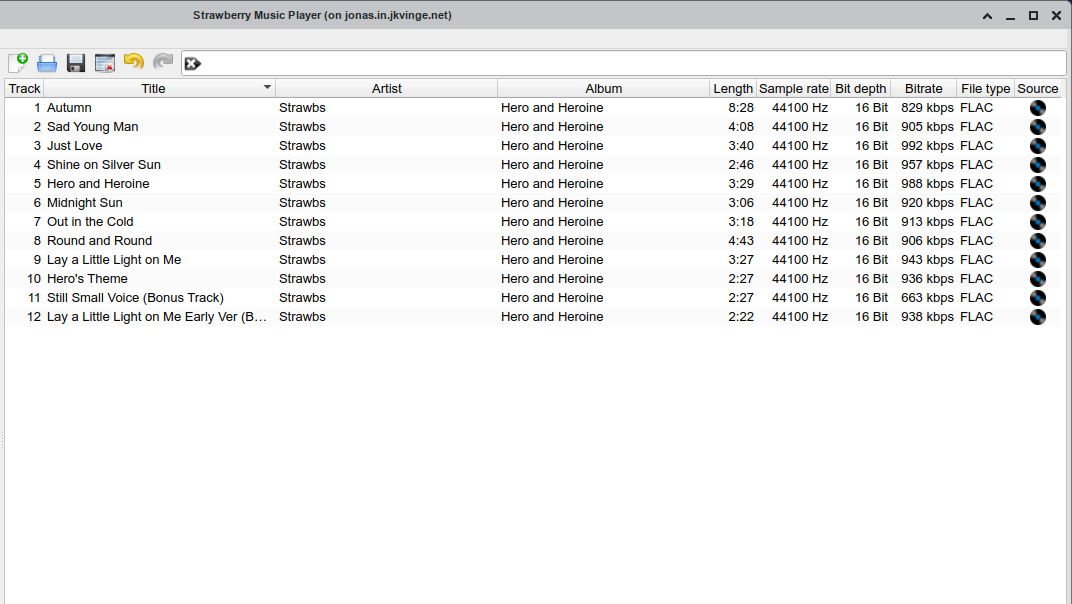The height and width of the screenshot is (604, 1072).
Task: Sort by the Artist column header
Action: pos(386,88)
